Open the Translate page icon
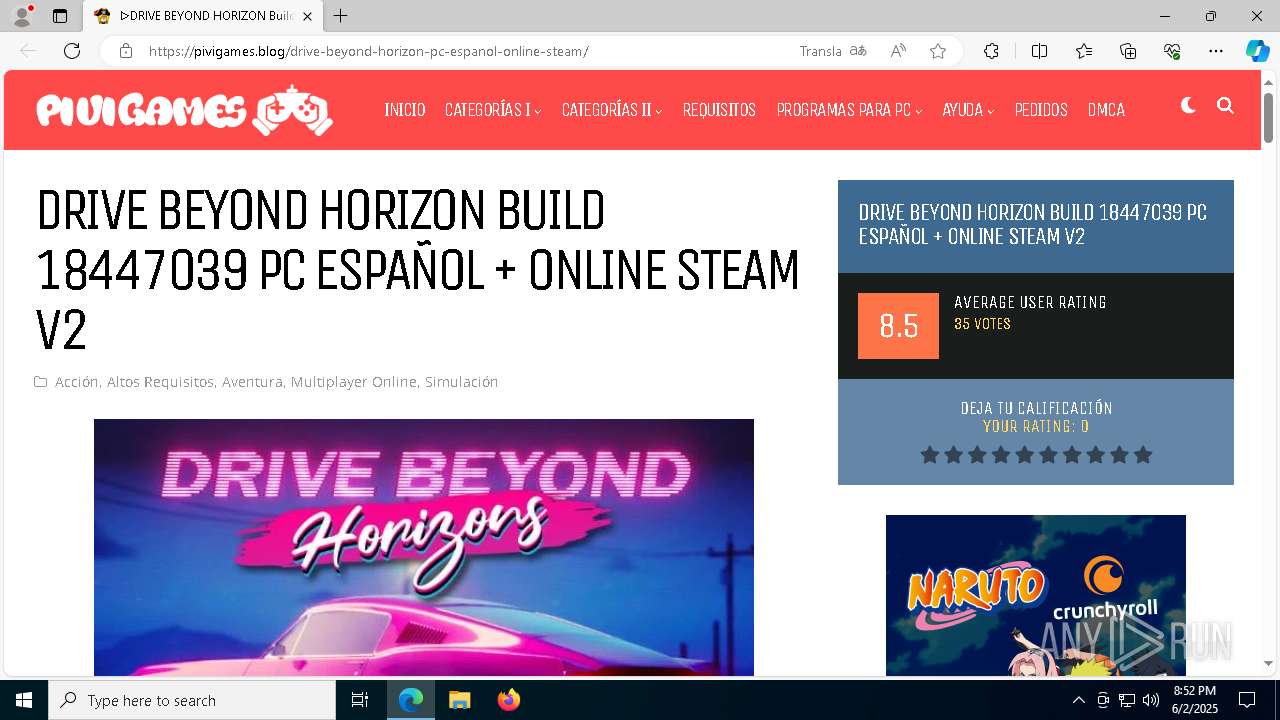 858,51
